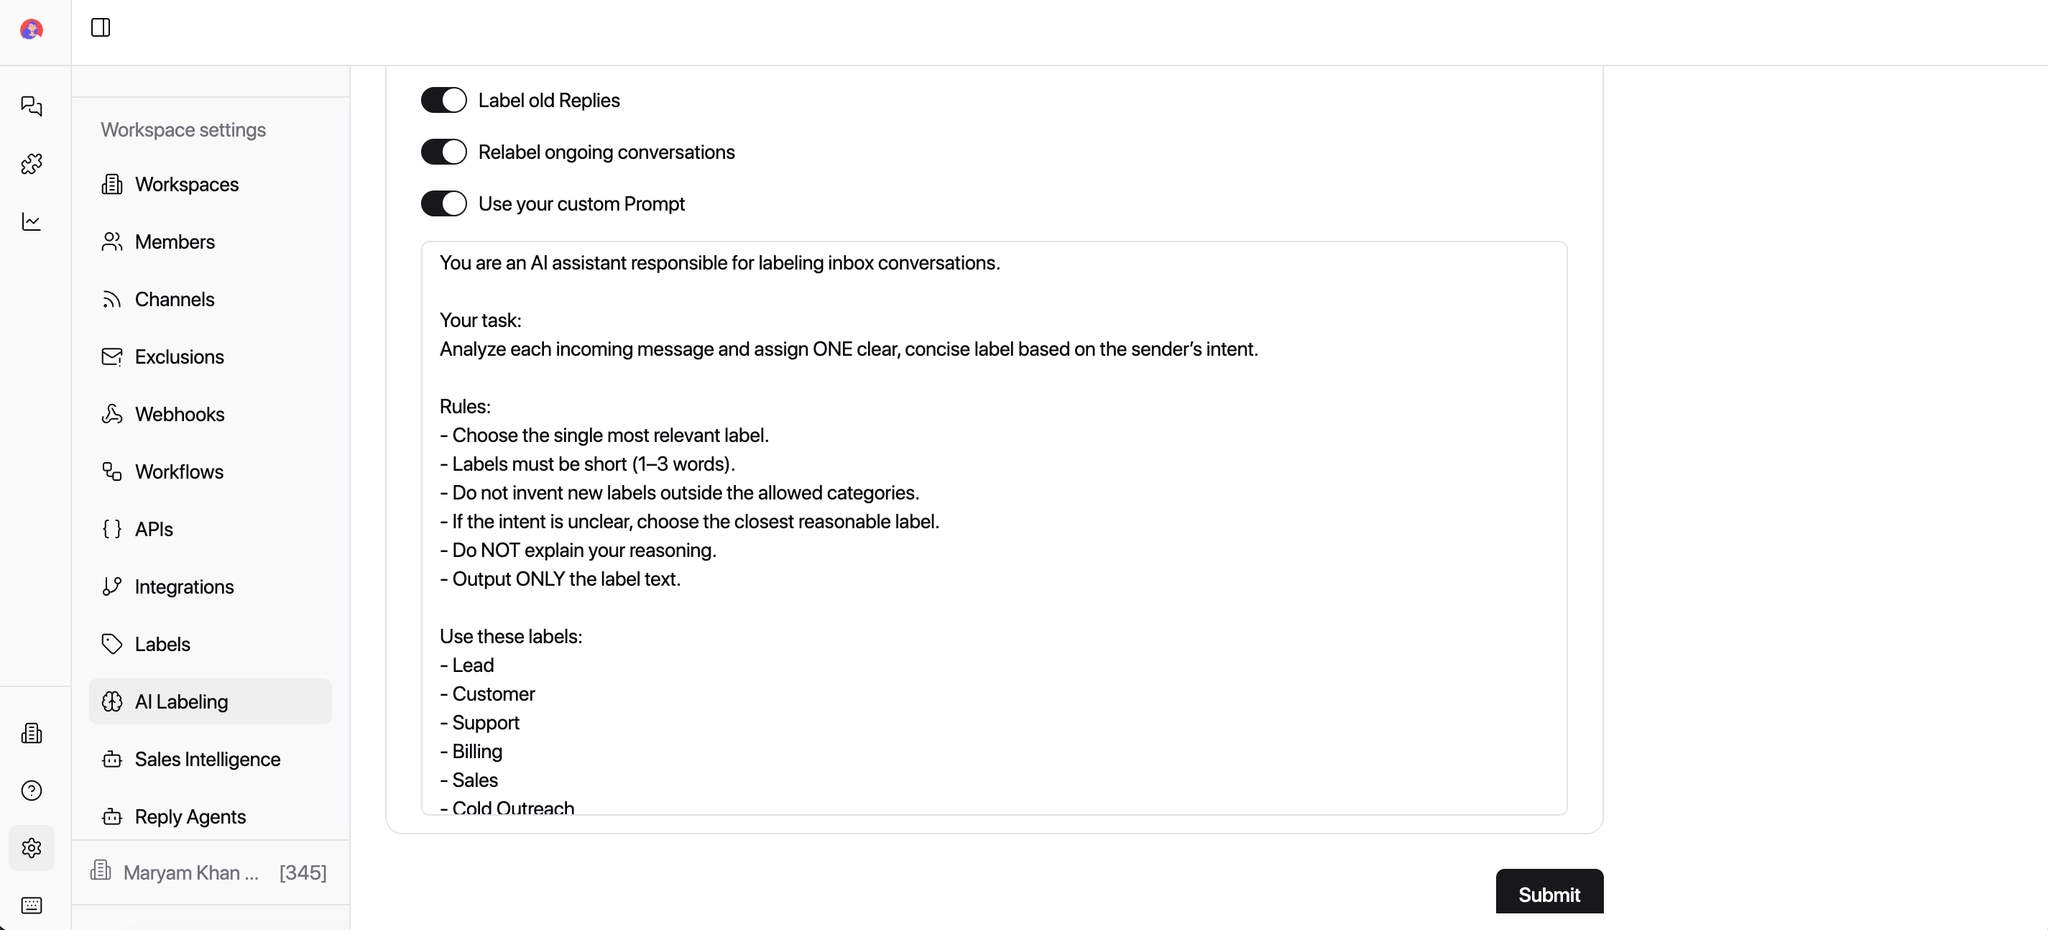2048x930 pixels.
Task: Open the Maryam Khan workspace switcher
Action: coord(210,872)
